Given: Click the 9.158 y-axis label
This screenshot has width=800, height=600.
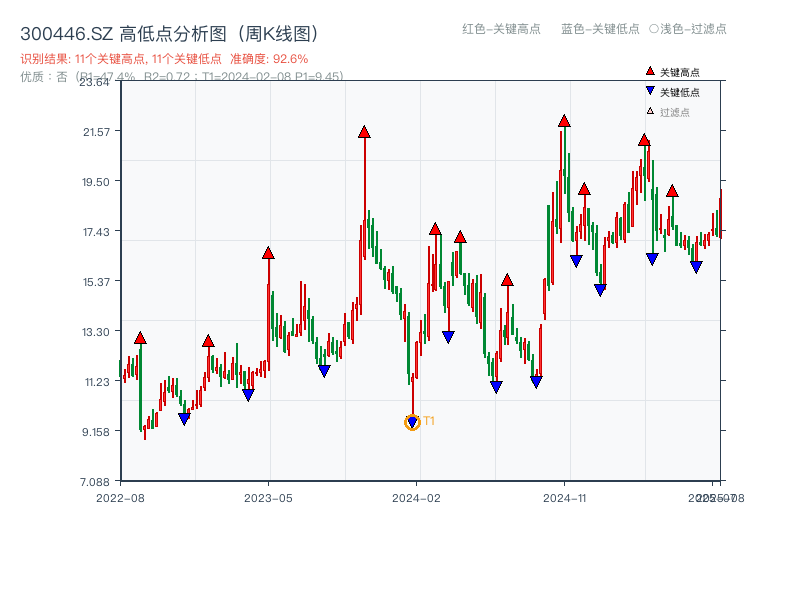Looking at the screenshot, I should click(96, 432).
